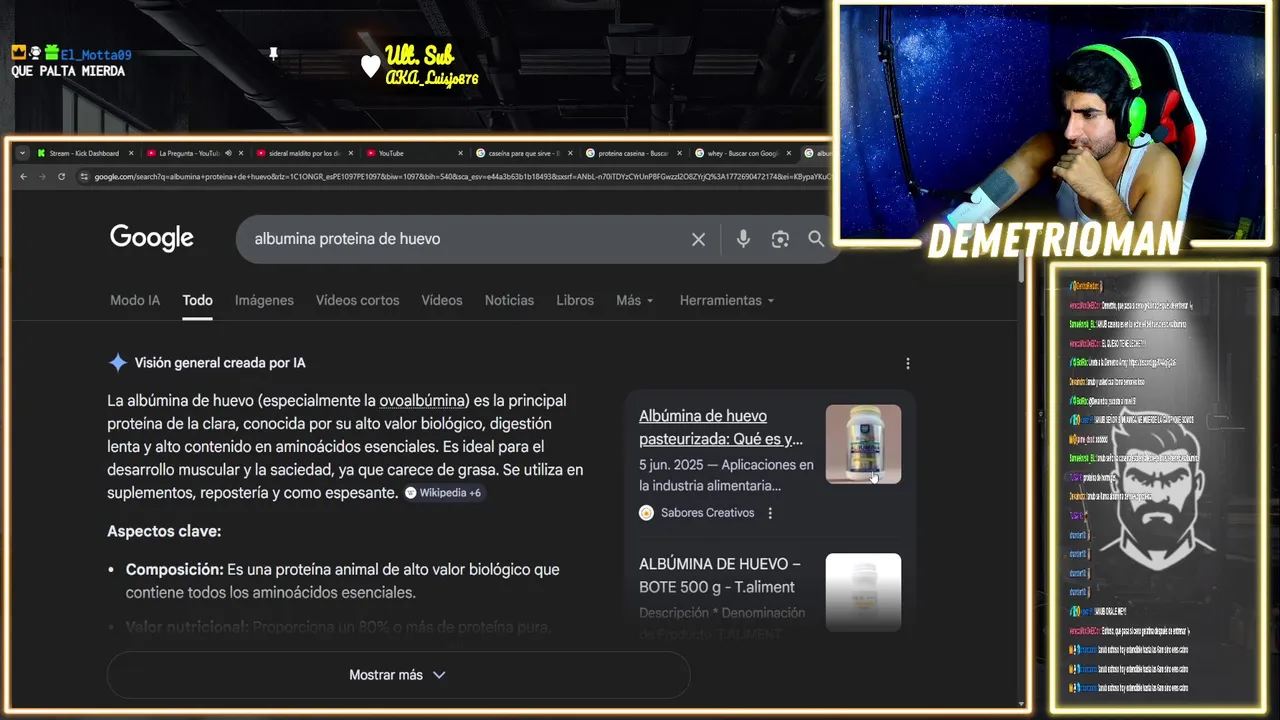Click the site info icon in address bar
This screenshot has height=720, width=1280.
click(85, 177)
